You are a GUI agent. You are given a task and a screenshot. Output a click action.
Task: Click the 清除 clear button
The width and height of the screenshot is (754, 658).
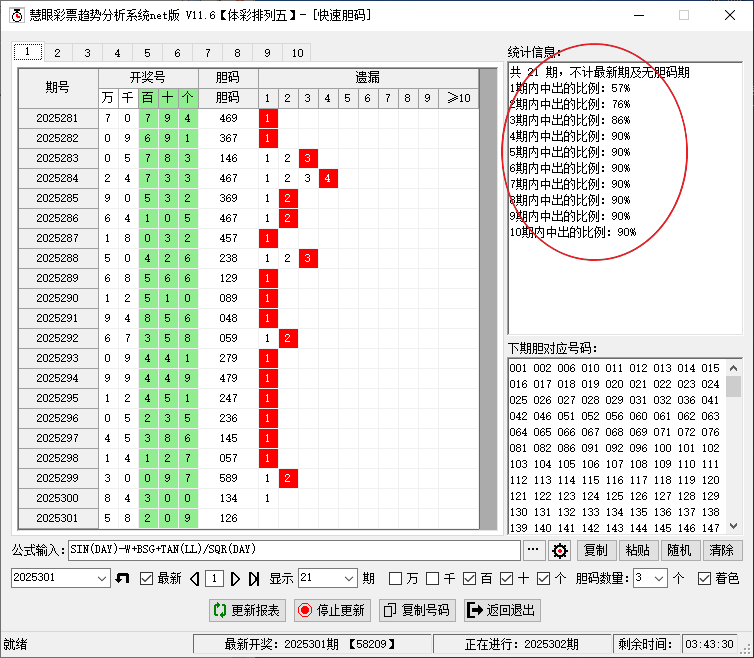[721, 551]
